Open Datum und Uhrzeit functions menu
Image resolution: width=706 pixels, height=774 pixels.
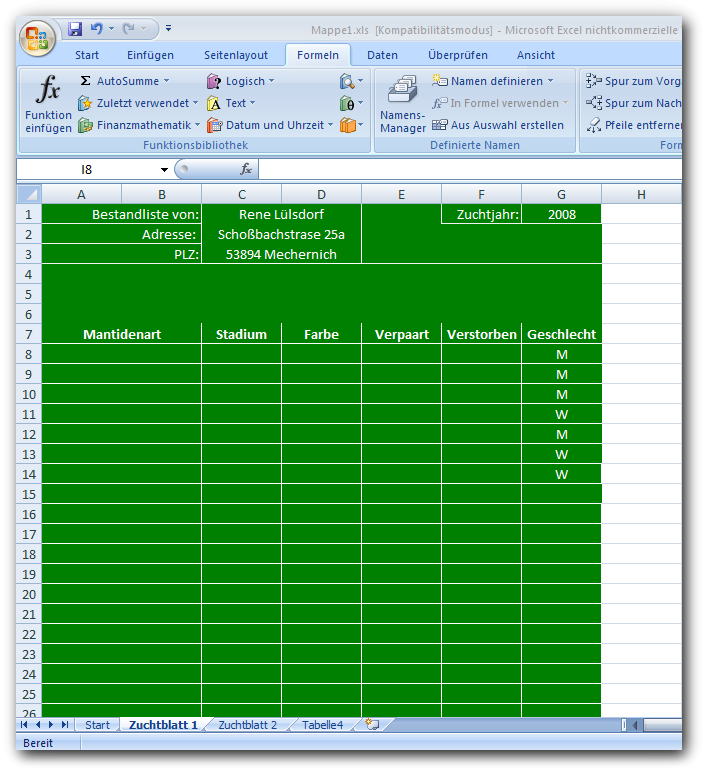(270, 125)
